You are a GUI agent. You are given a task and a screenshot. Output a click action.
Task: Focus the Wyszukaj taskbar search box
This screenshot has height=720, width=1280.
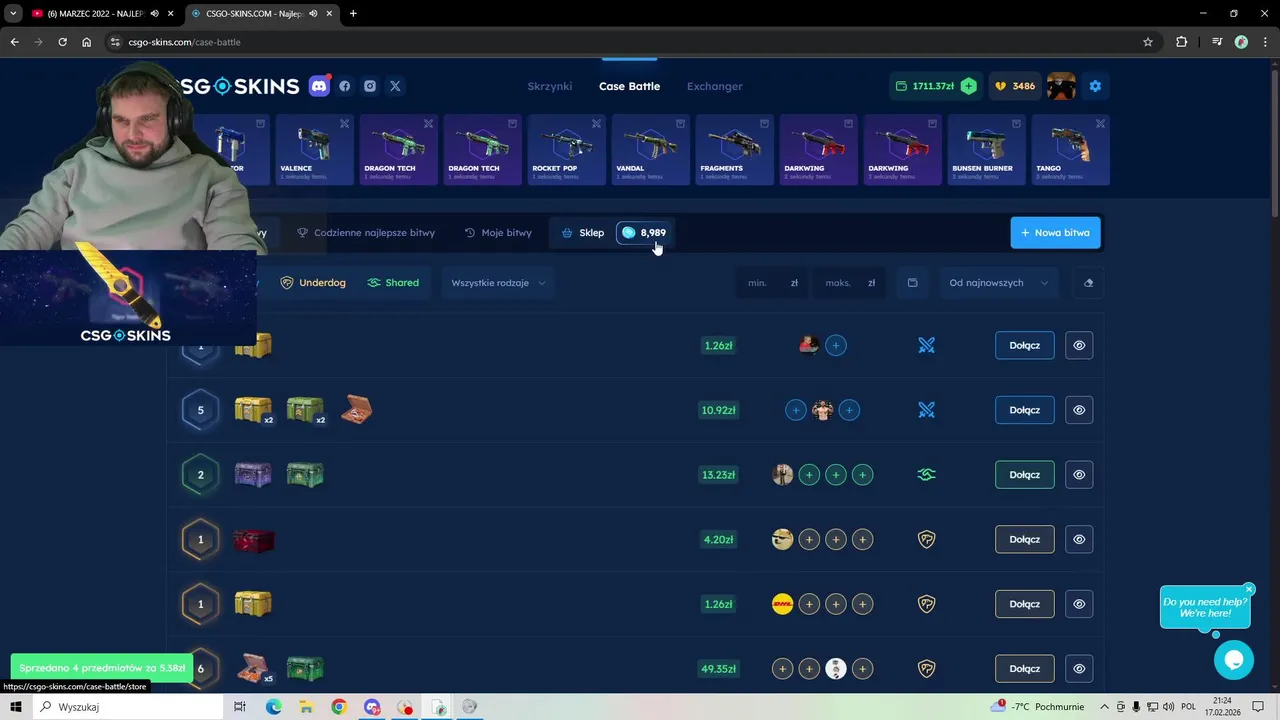[x=128, y=707]
